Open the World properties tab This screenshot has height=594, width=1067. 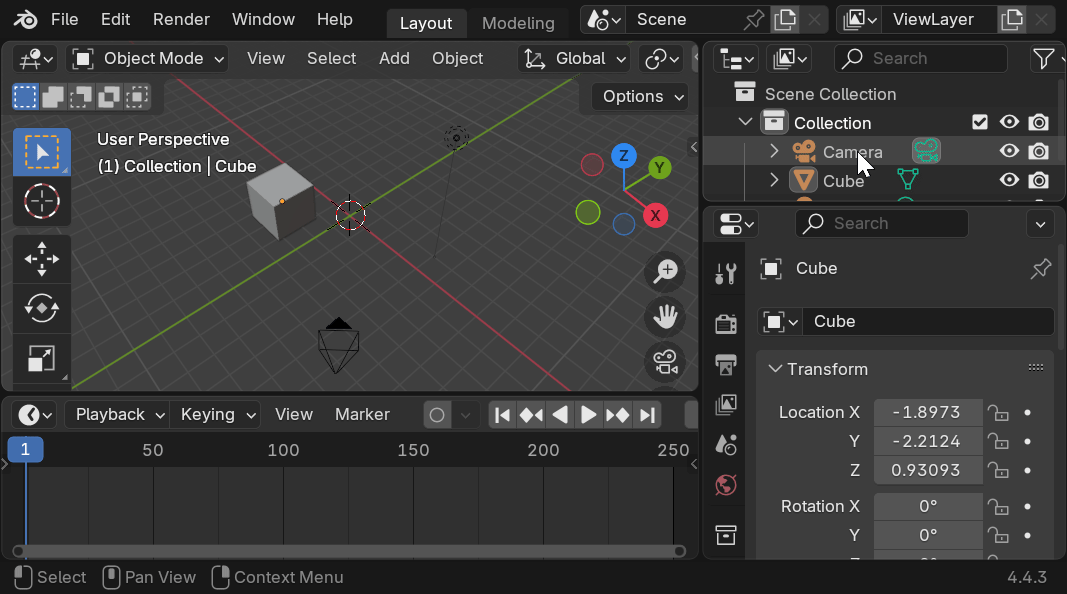[x=726, y=486]
